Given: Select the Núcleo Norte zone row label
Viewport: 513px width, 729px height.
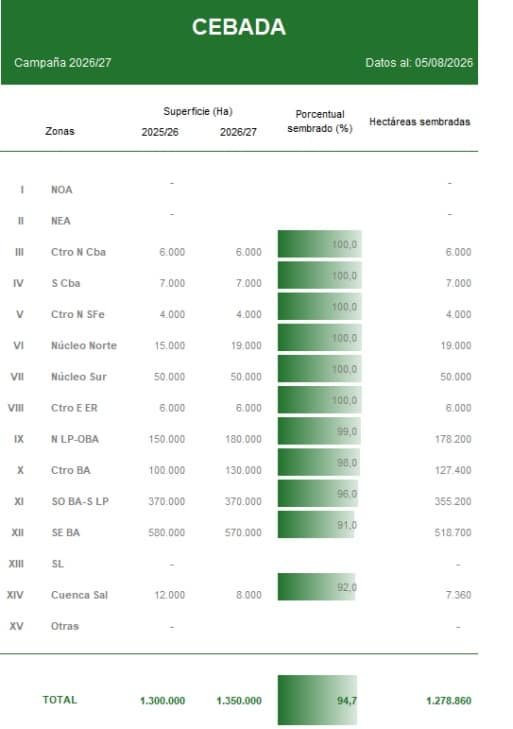Looking at the screenshot, I should pos(84,345).
